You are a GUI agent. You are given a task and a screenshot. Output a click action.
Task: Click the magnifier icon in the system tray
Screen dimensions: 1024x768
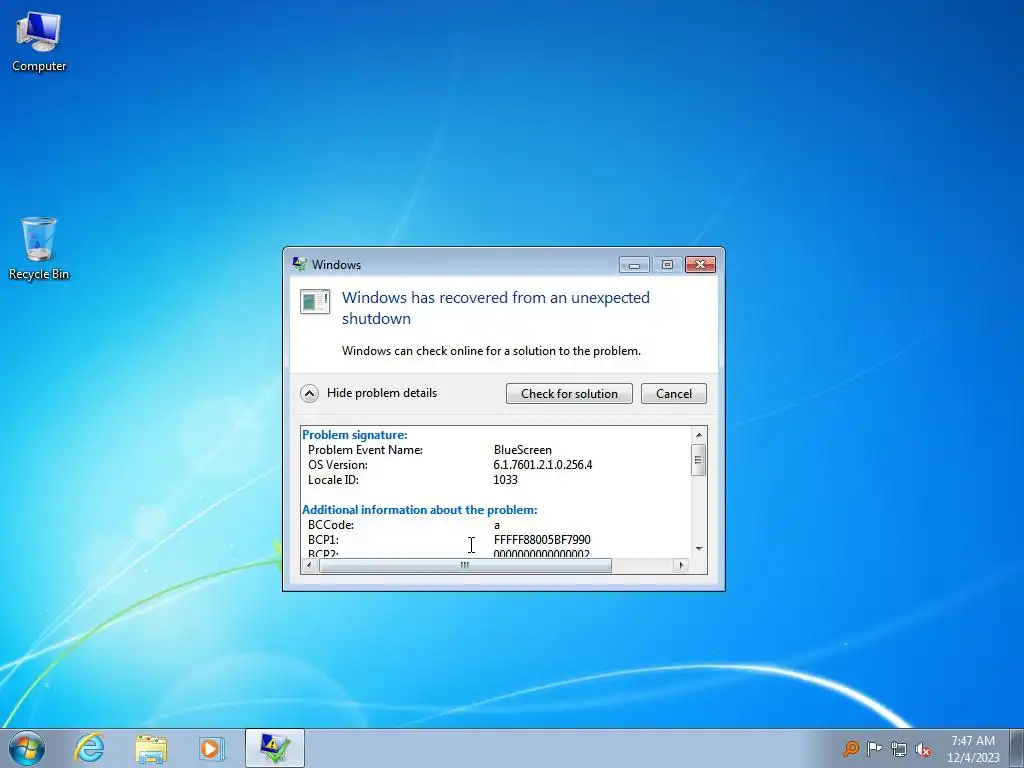(850, 748)
